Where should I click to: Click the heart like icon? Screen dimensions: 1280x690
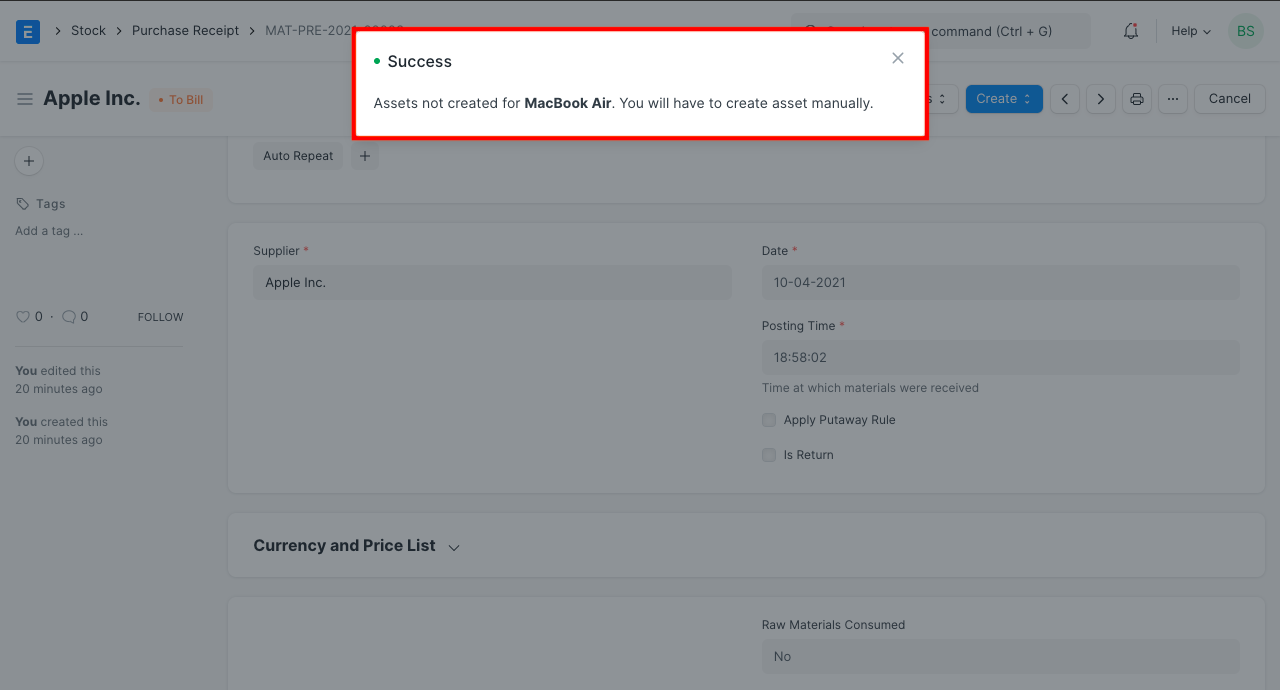point(23,317)
